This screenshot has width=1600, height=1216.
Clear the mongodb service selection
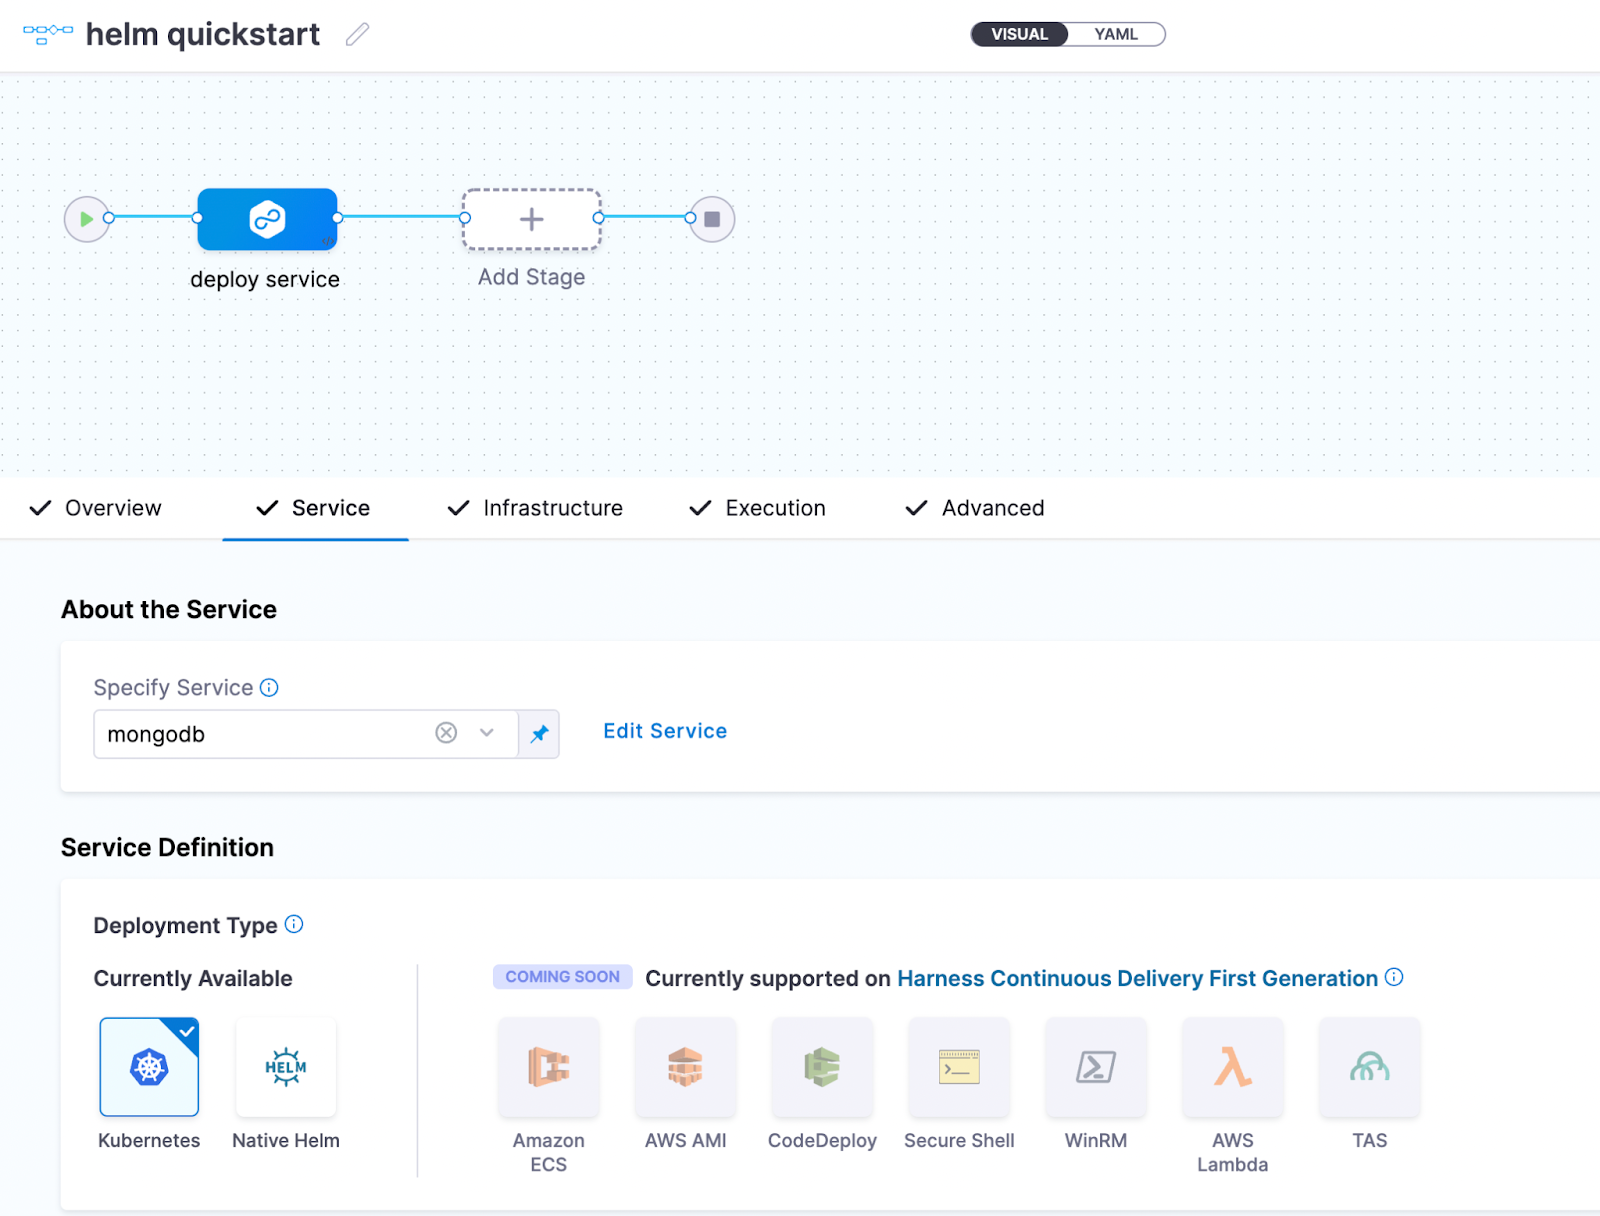point(446,733)
